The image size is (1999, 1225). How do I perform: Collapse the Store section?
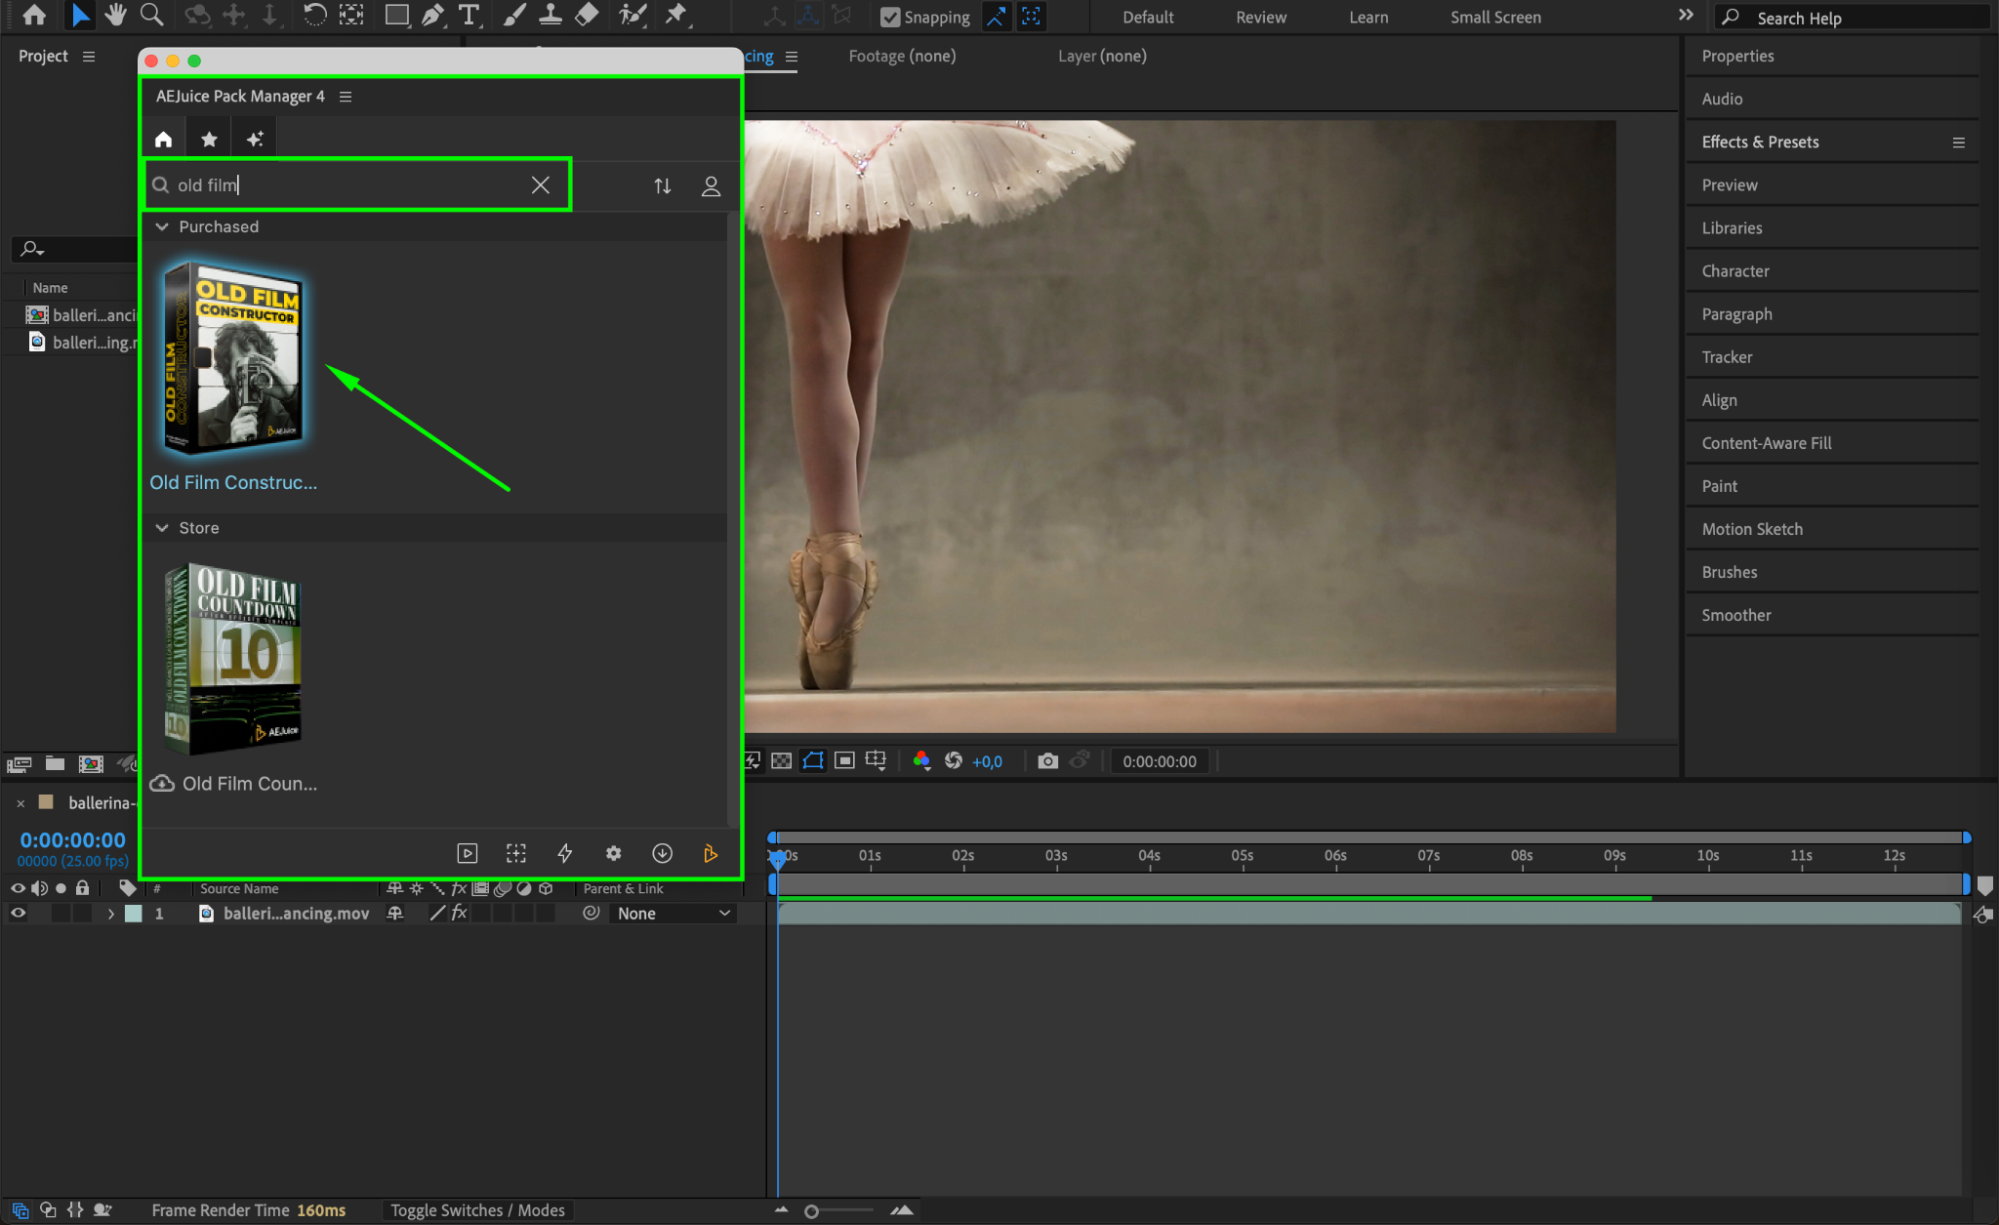point(162,528)
